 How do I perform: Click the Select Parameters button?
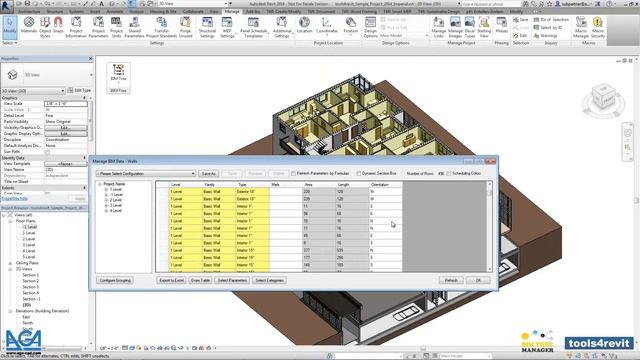coord(232,280)
